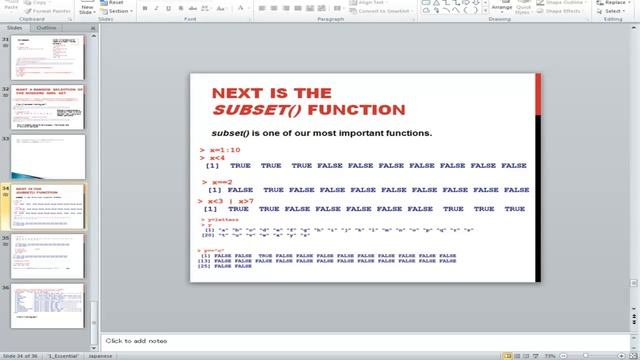The height and width of the screenshot is (360, 640).
Task: Open Change Case dropdown
Action: (x=221, y=9)
